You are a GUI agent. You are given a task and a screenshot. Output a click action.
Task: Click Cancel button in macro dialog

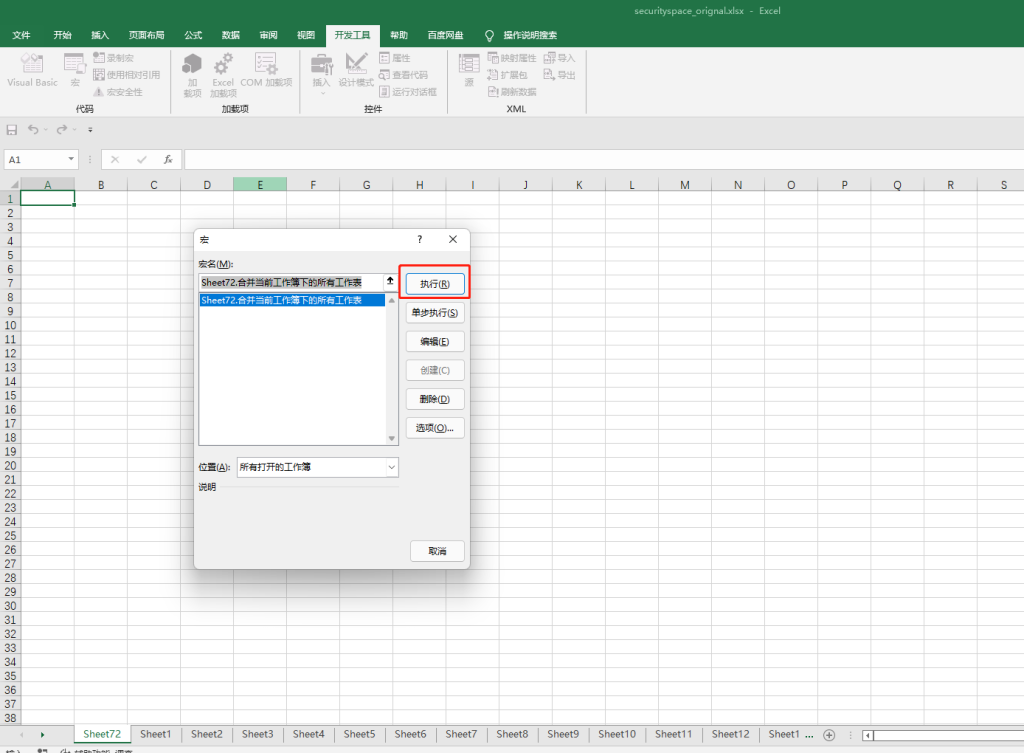438,551
